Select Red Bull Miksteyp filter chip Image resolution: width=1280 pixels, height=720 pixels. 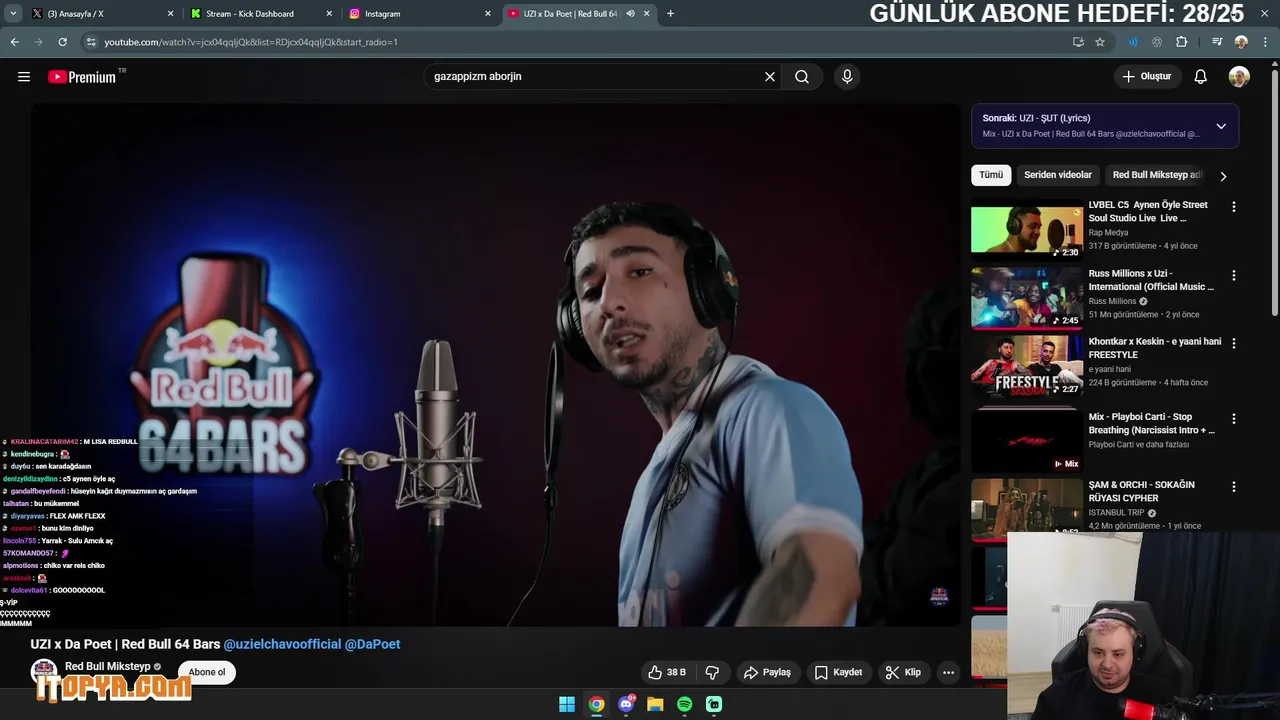tap(1155, 175)
